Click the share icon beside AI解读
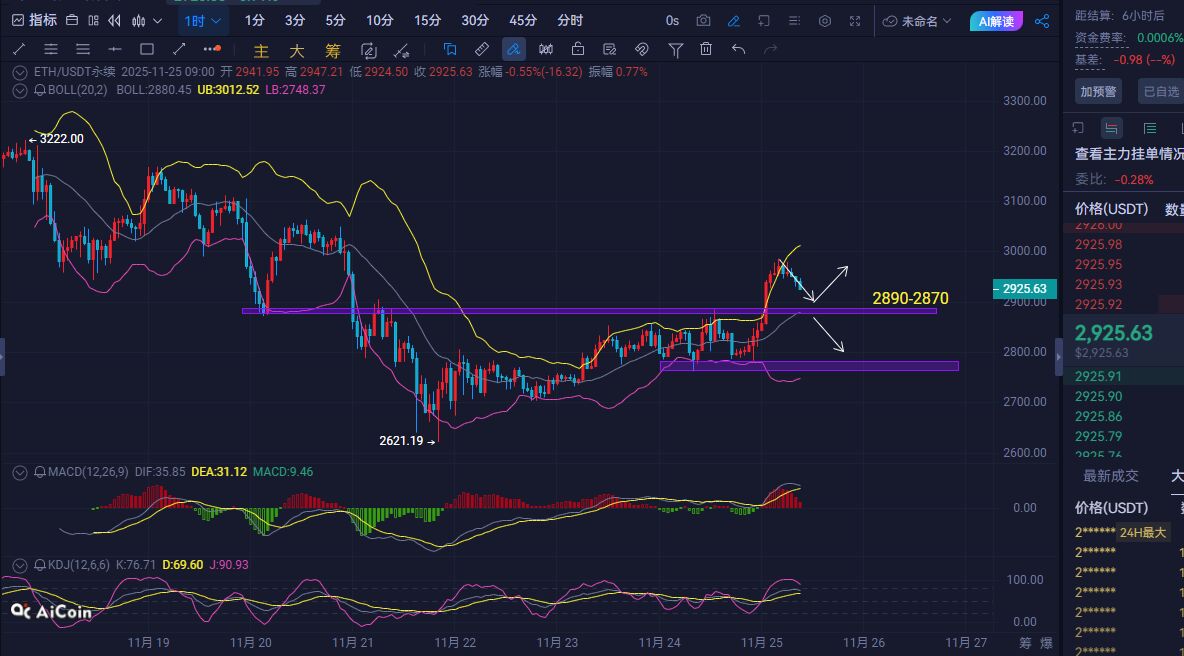The height and width of the screenshot is (656, 1184). click(x=1042, y=21)
